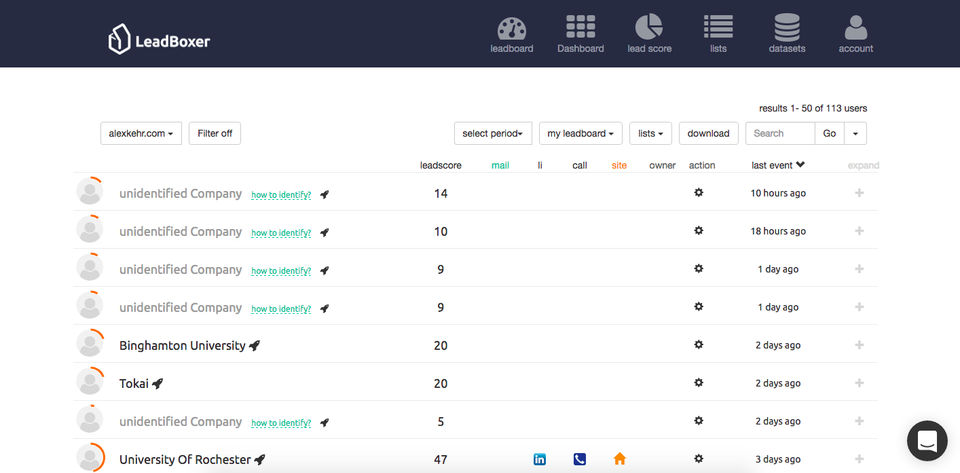The image size is (960, 473).
Task: Sort by last event column
Action: pyautogui.click(x=778, y=165)
